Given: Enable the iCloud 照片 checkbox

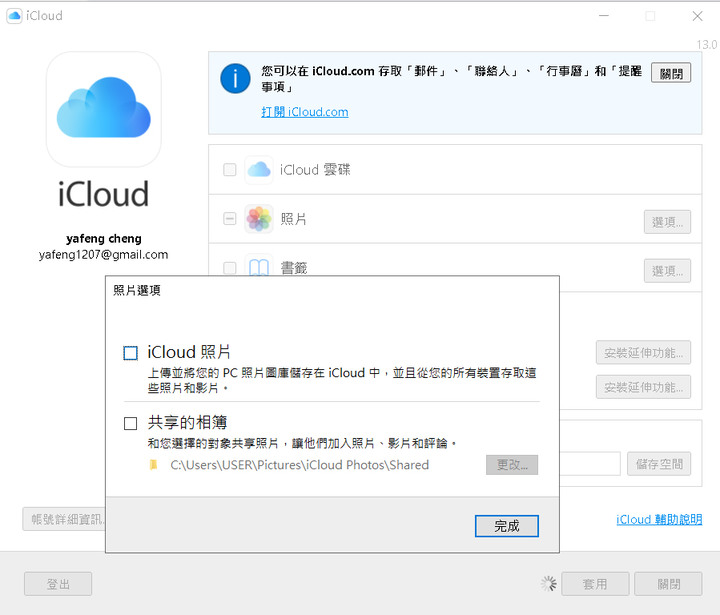Looking at the screenshot, I should [130, 353].
